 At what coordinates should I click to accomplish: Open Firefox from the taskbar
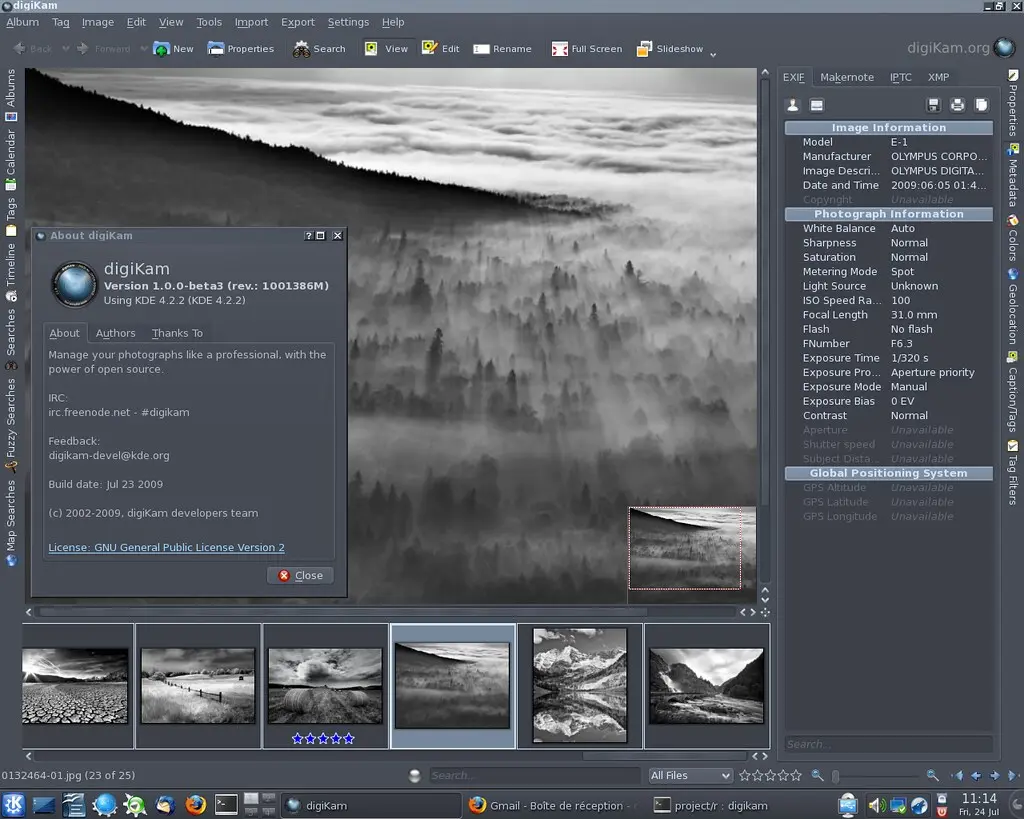tap(196, 804)
